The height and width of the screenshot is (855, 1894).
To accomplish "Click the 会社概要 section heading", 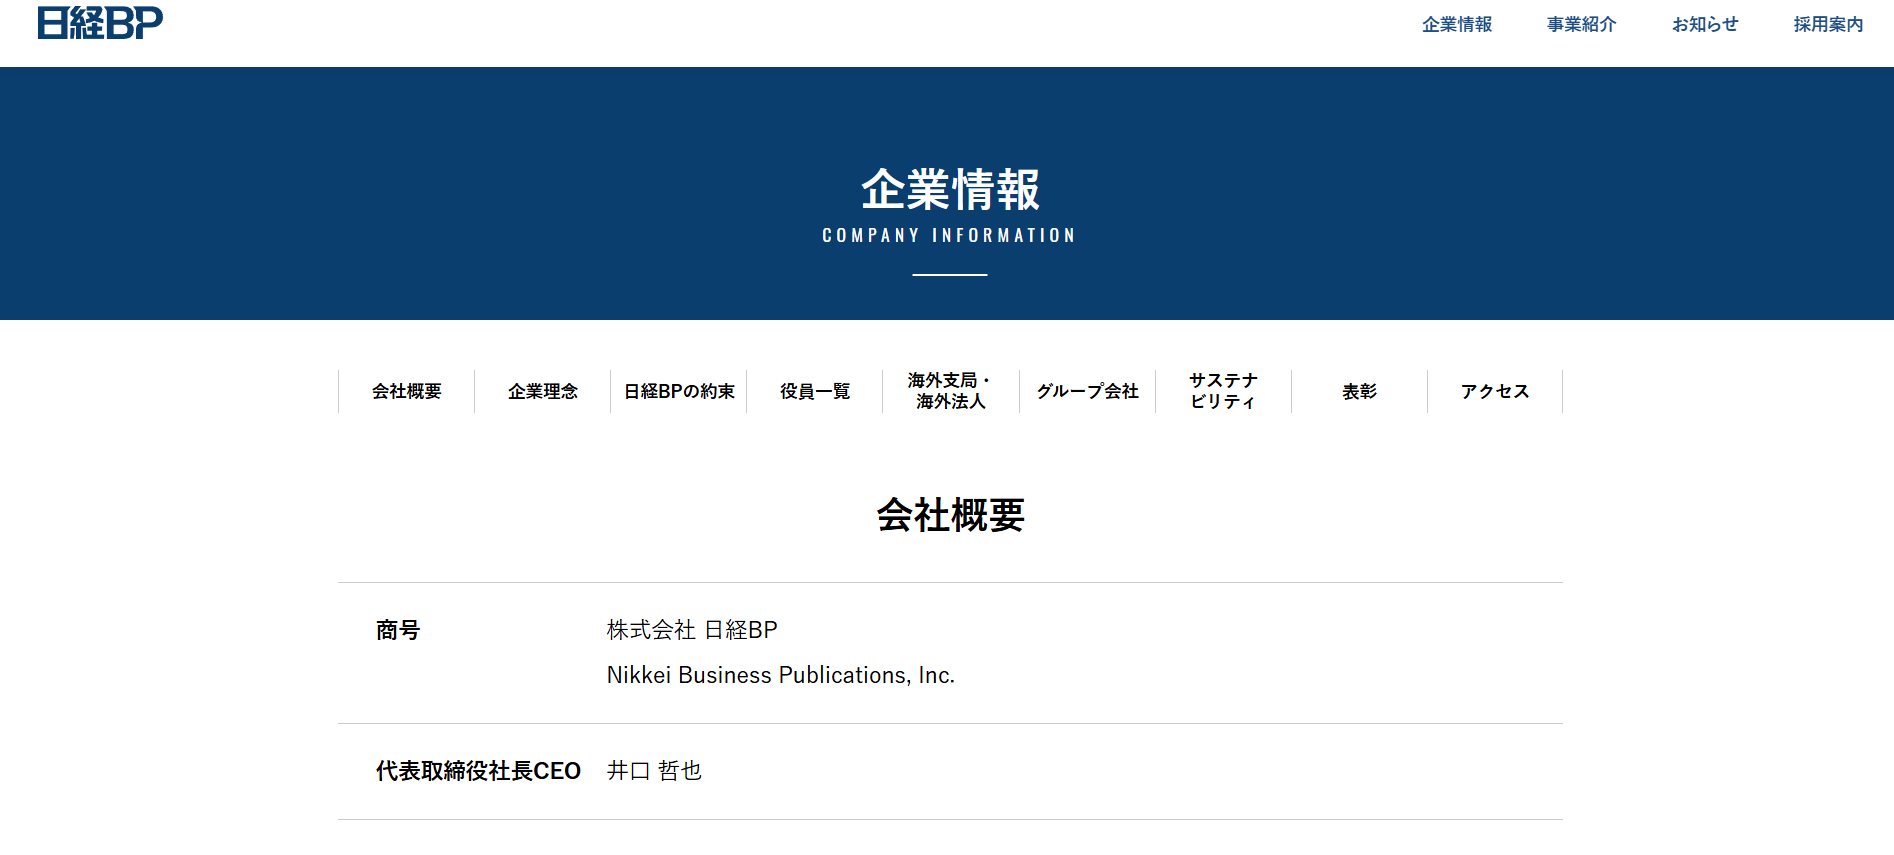I will (x=950, y=515).
